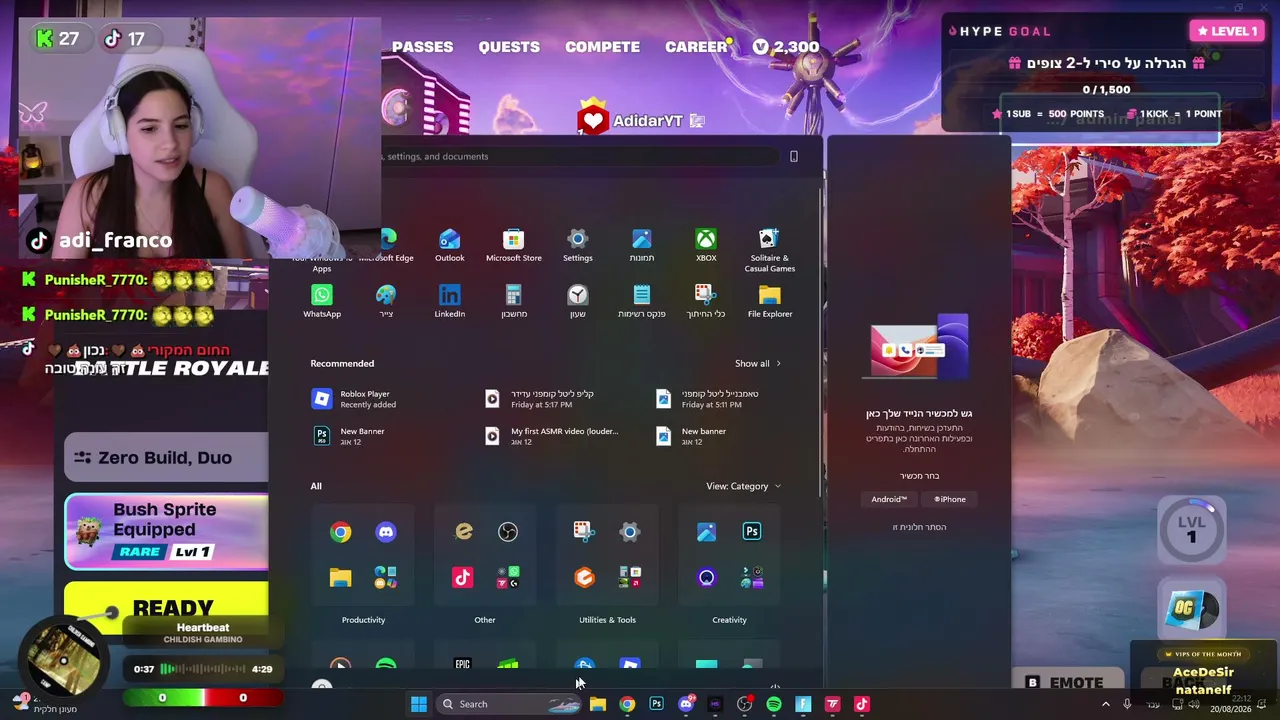
Task: Launch Microsoft Store from pinned apps
Action: point(513,245)
